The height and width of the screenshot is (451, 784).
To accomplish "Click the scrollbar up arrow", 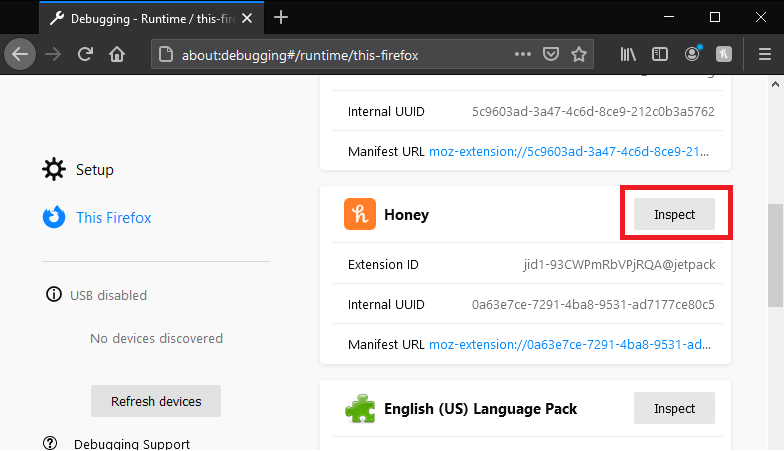I will tap(776, 84).
